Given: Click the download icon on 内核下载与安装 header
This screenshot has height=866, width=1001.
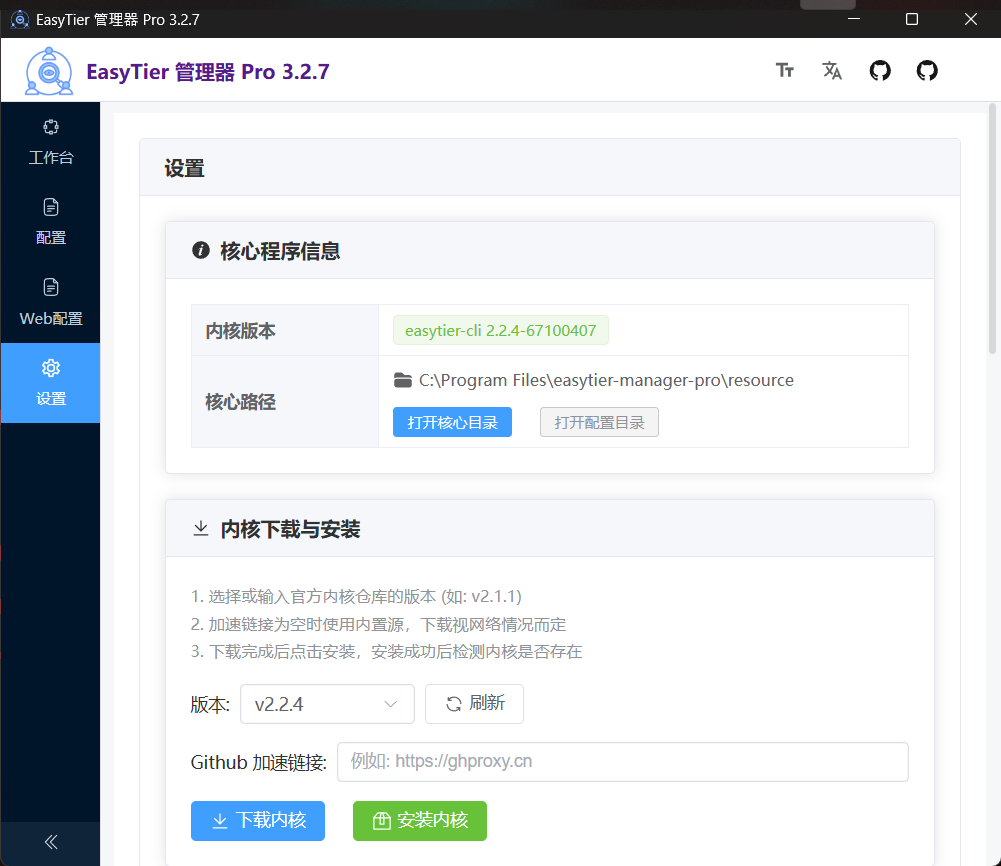Looking at the screenshot, I should [200, 528].
